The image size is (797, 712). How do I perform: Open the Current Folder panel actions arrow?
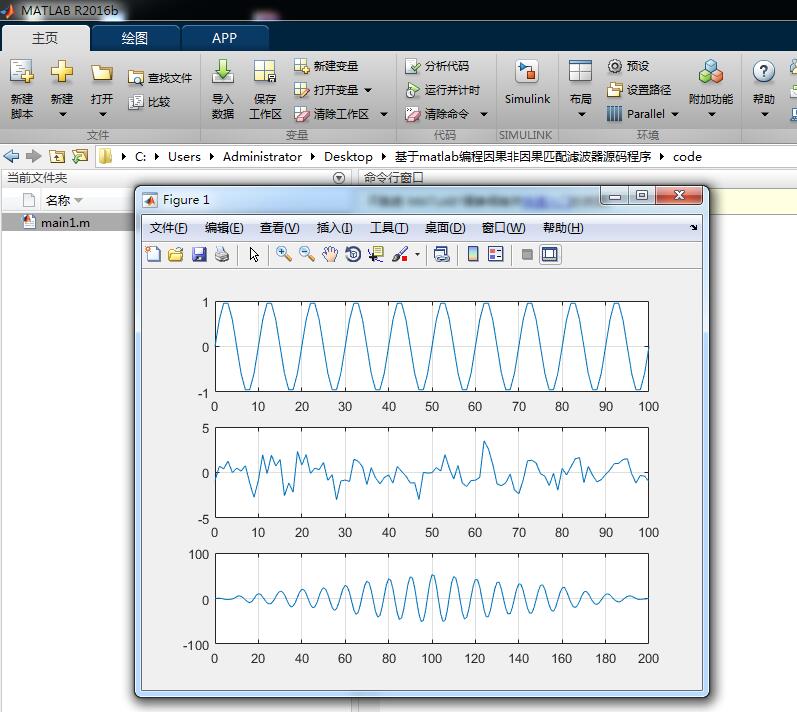(339, 178)
